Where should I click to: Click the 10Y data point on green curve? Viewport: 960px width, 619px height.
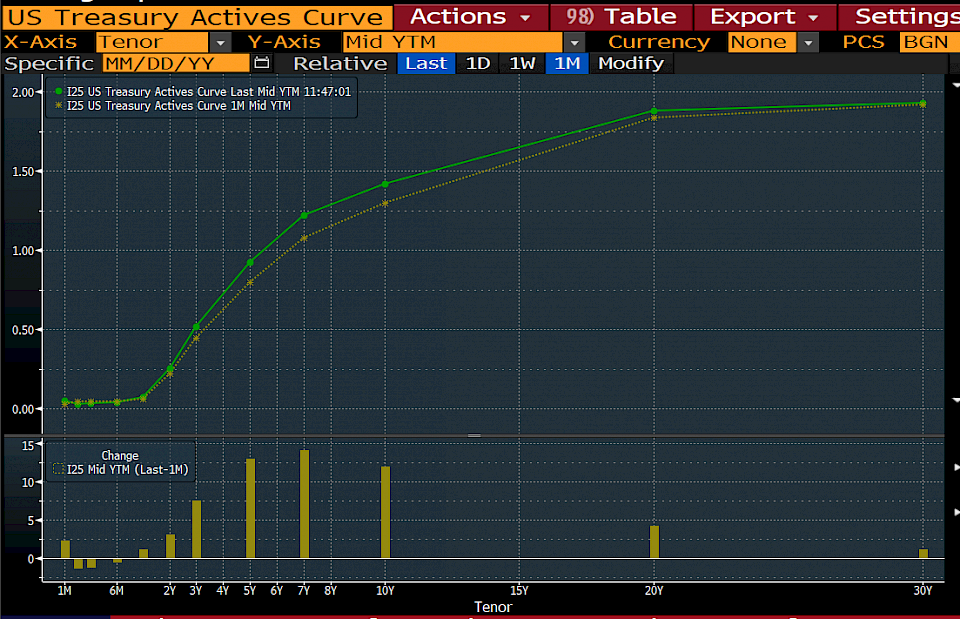click(x=385, y=183)
